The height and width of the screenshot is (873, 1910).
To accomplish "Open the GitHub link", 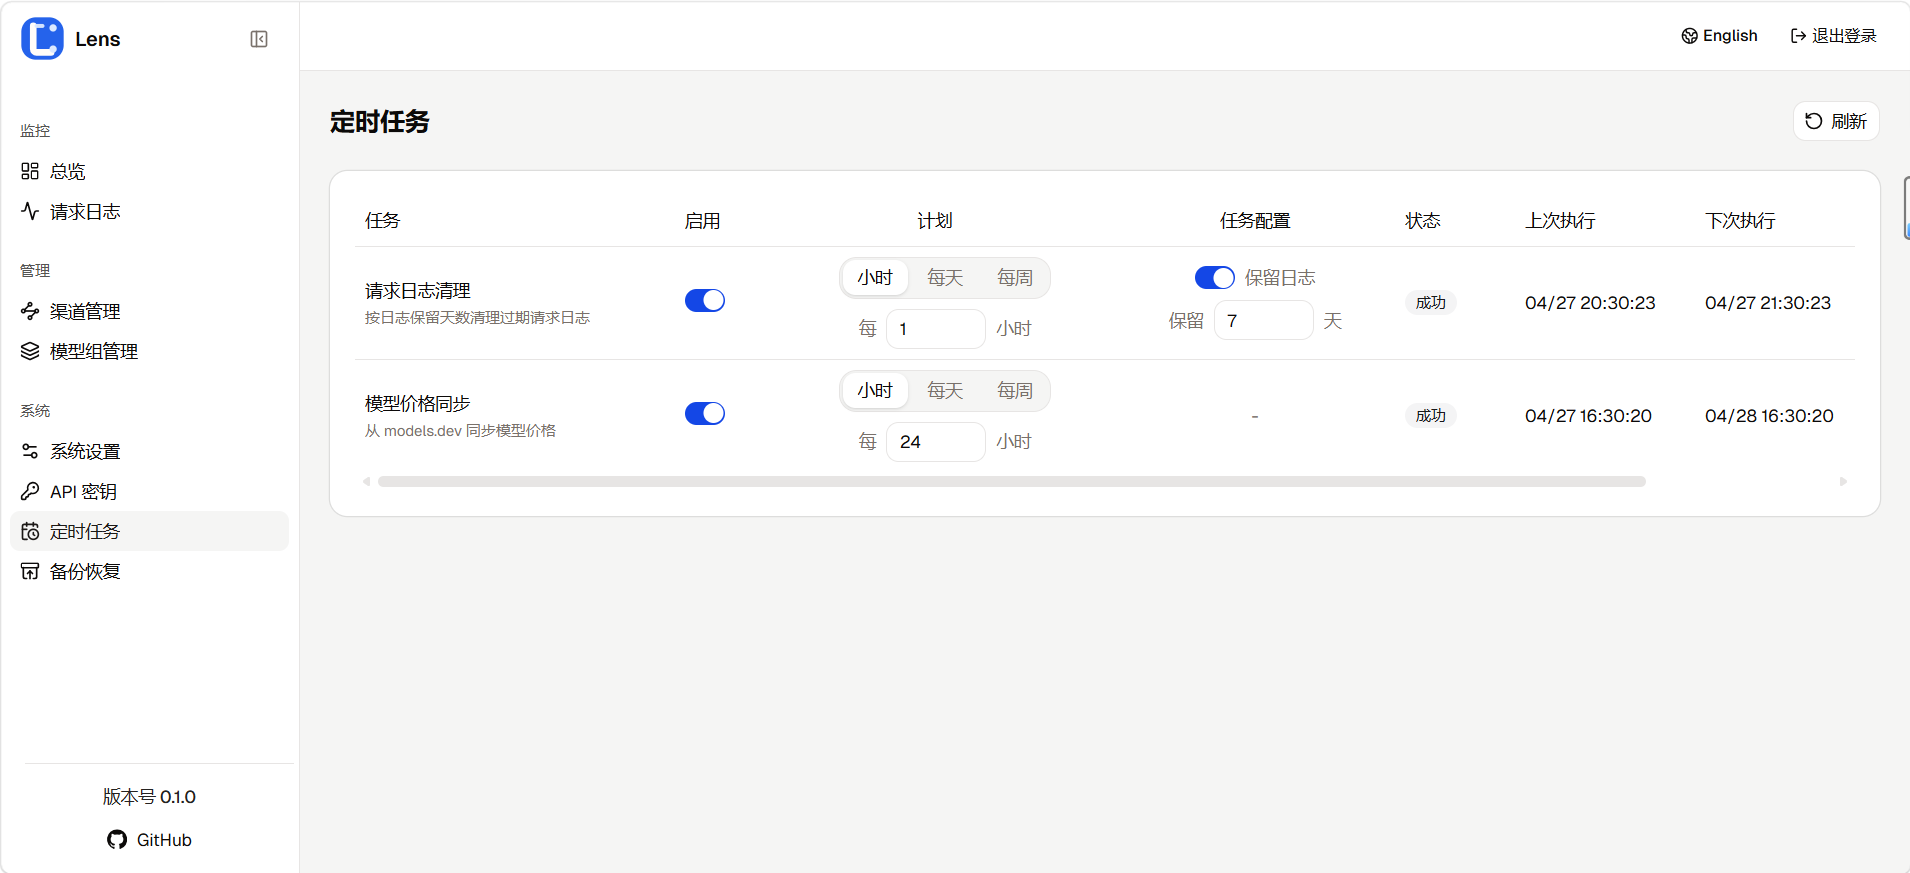I will (x=150, y=840).
